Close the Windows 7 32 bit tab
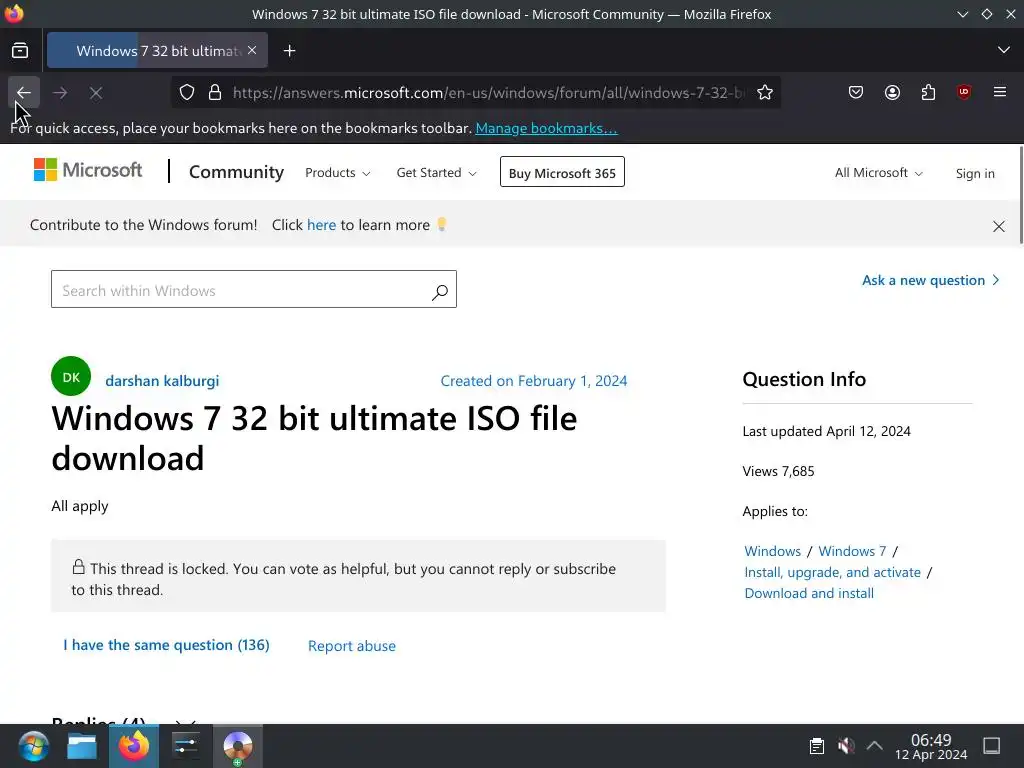 [252, 50]
